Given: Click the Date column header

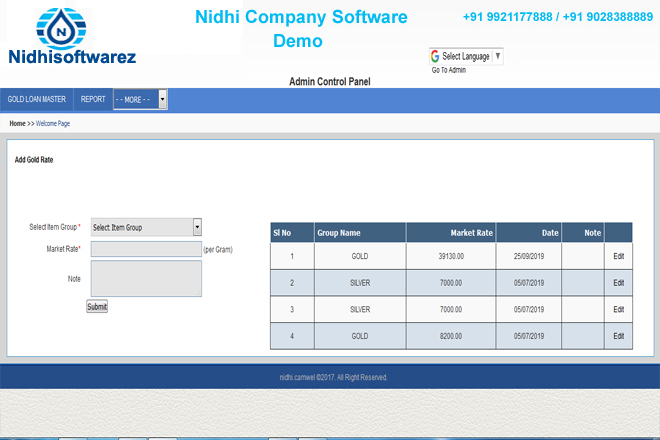Looking at the screenshot, I should (529, 232).
